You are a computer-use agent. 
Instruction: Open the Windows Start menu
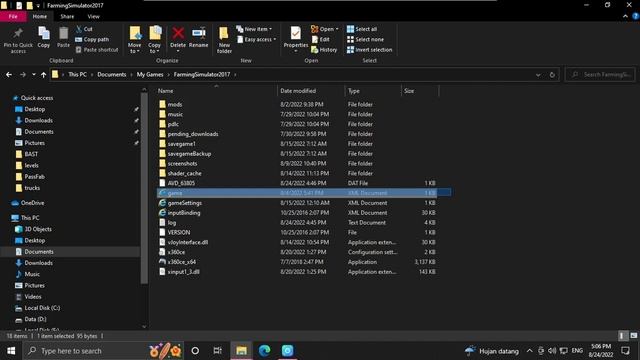11,351
